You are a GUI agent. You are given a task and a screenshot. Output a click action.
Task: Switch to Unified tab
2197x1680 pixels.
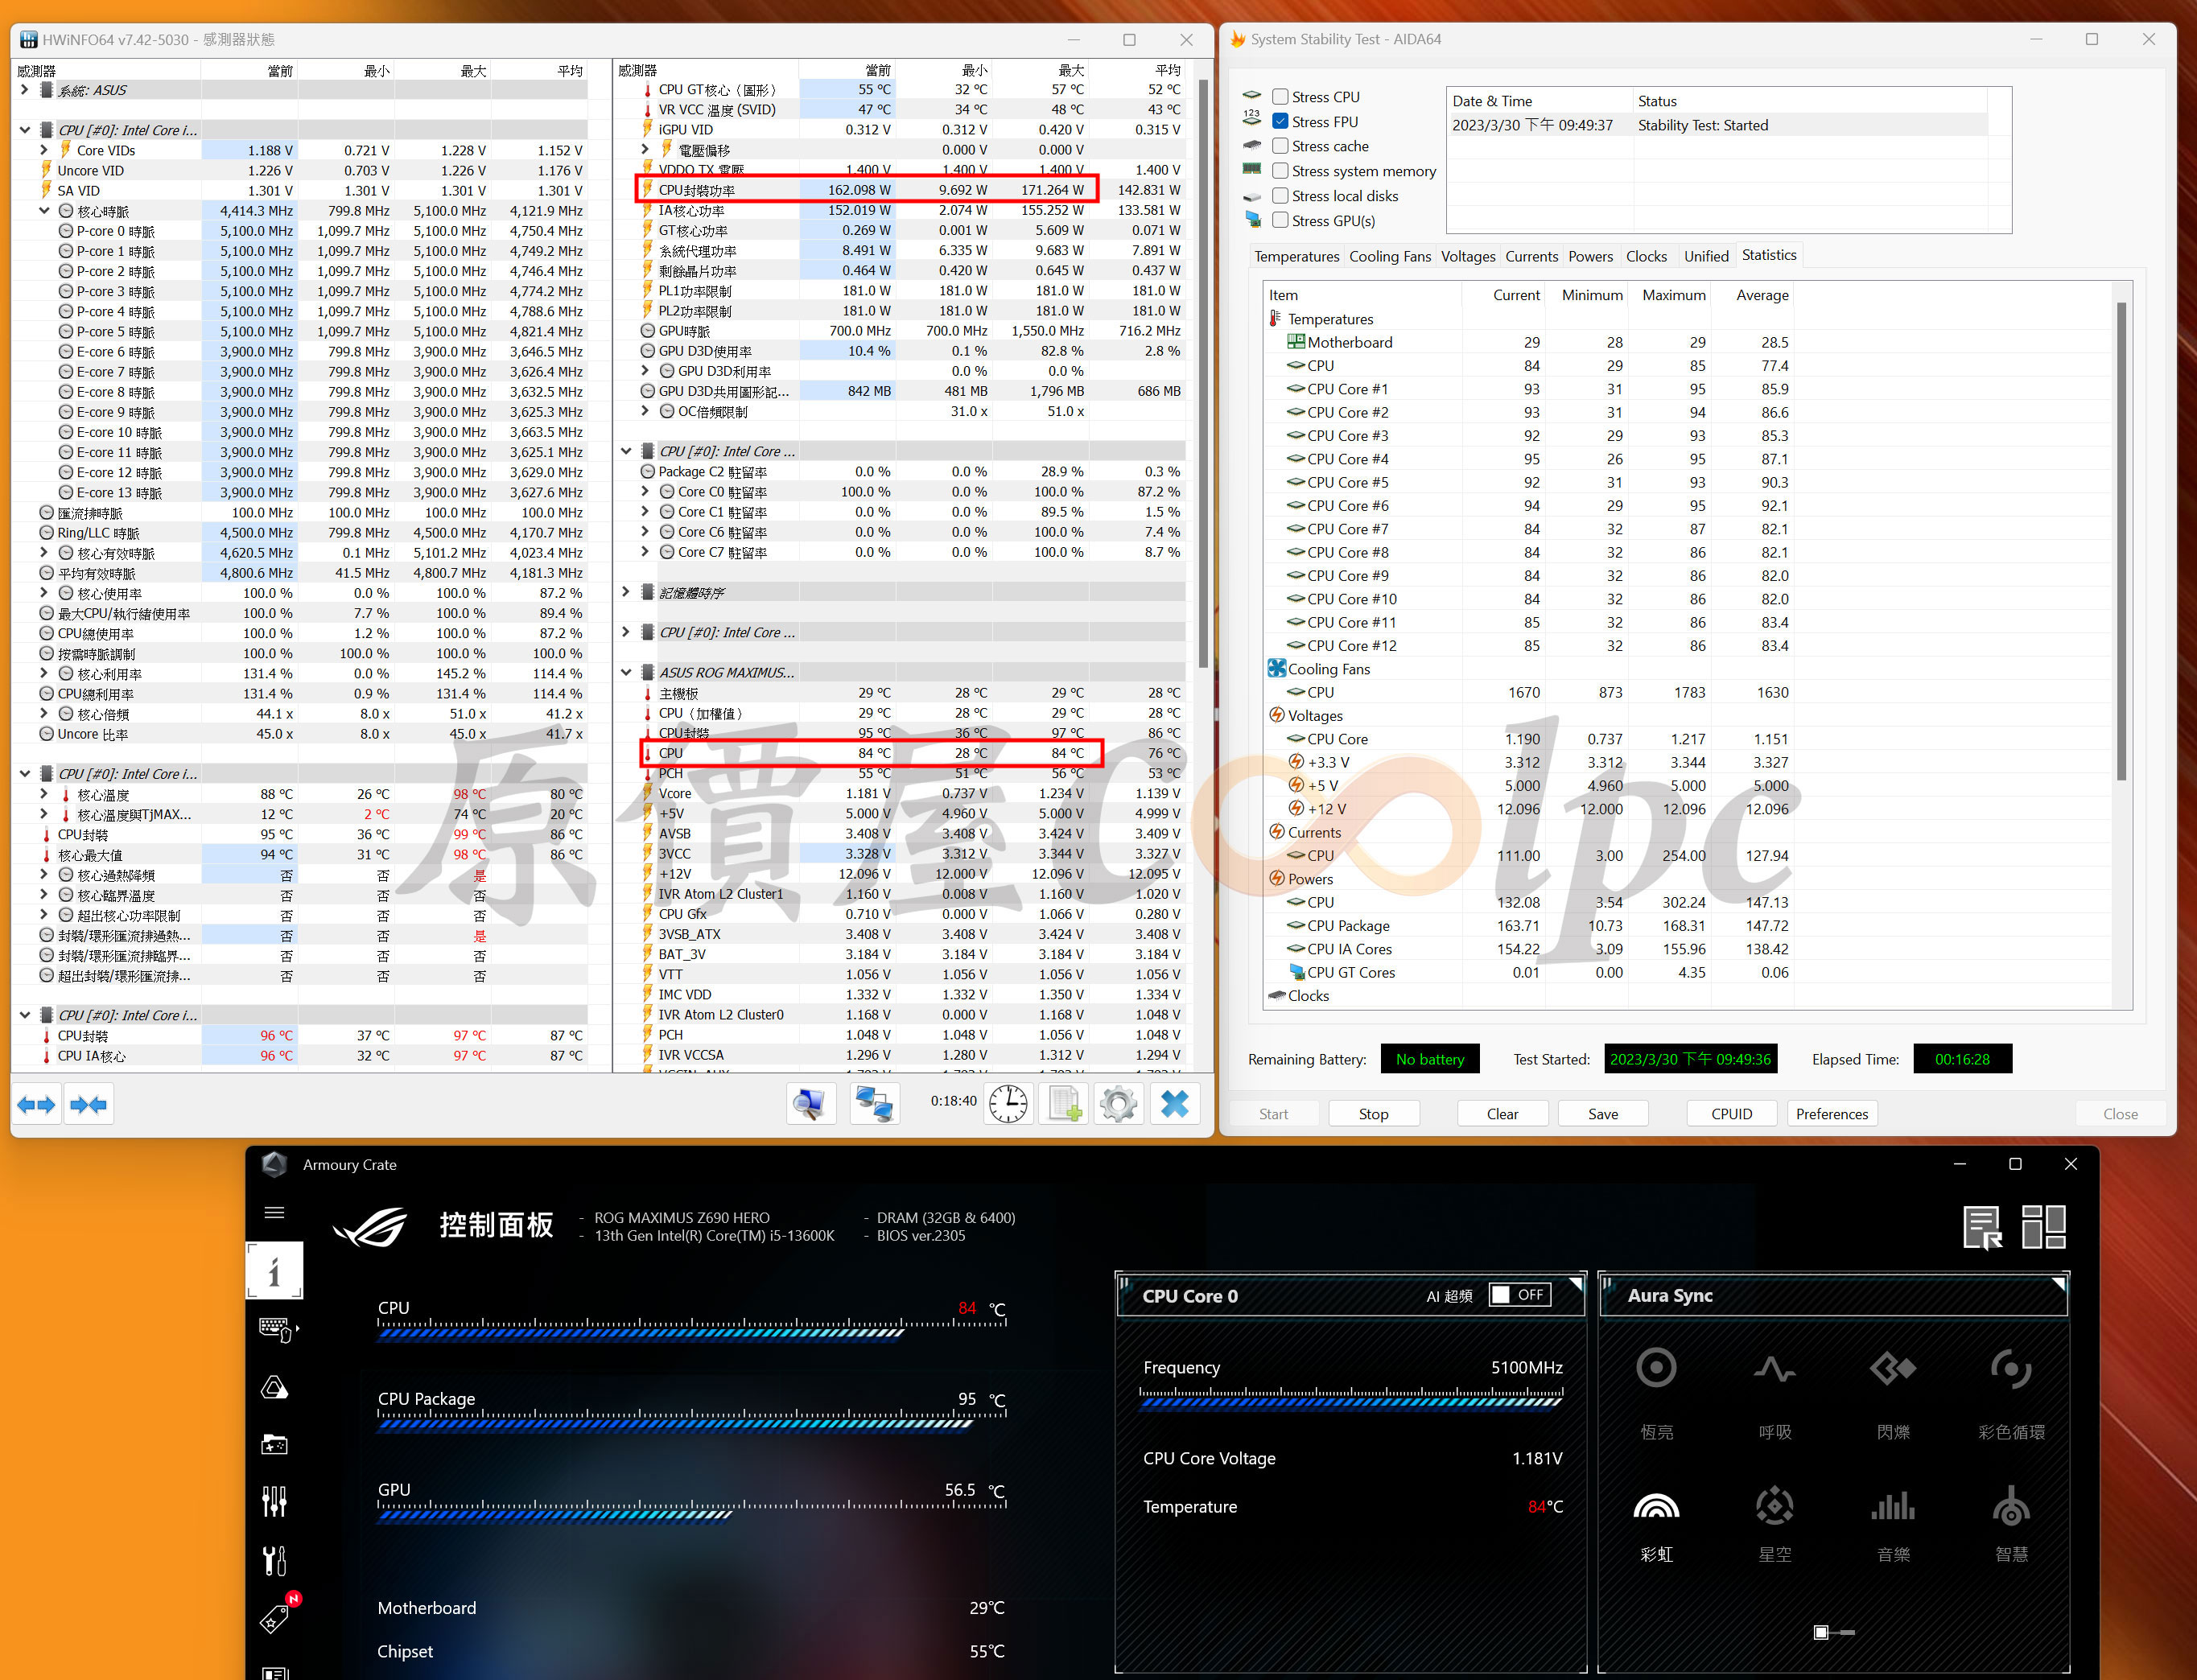click(1706, 257)
